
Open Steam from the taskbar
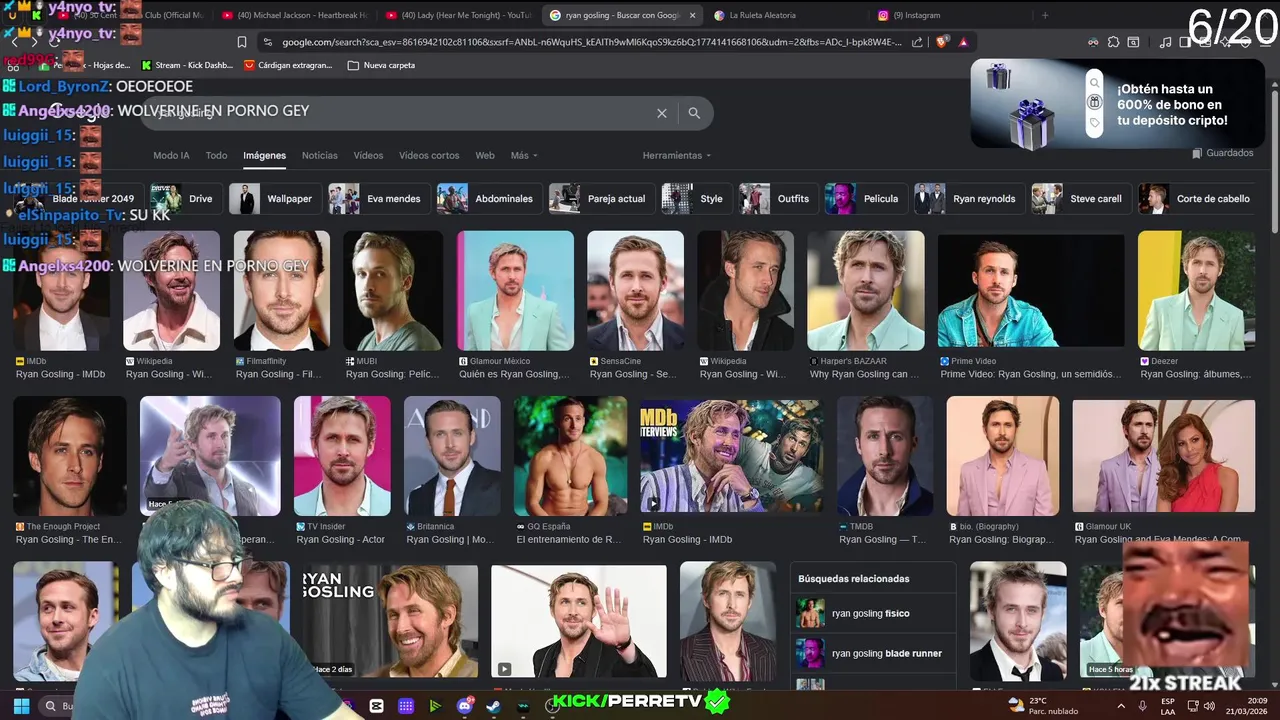click(x=493, y=706)
